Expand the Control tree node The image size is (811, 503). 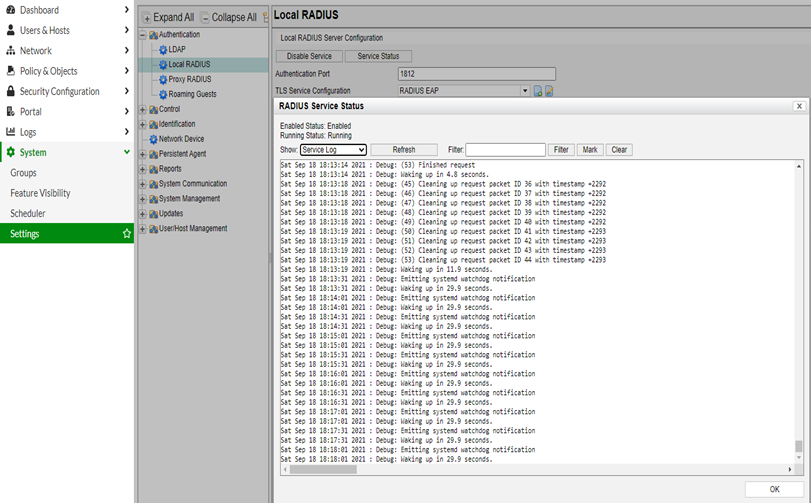143,110
